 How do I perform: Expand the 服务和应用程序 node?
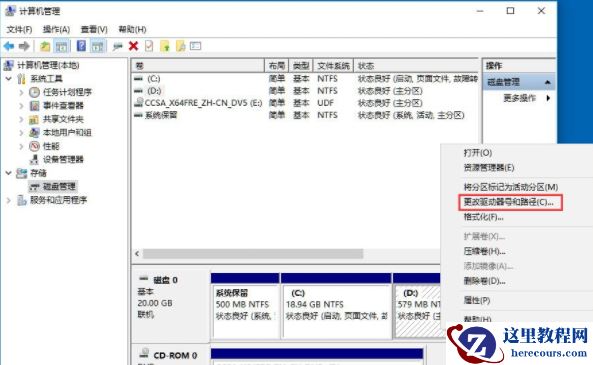[9, 200]
